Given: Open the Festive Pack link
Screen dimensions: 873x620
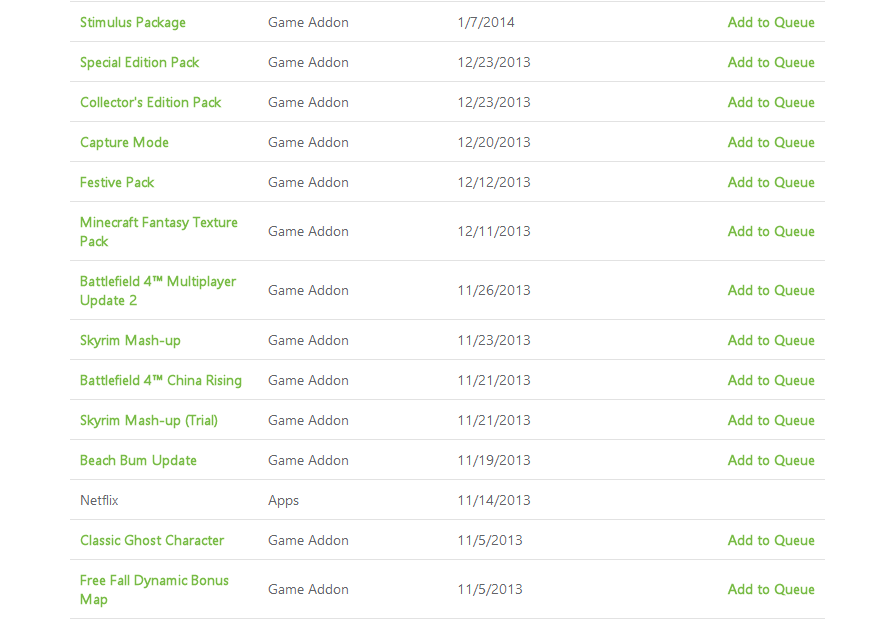Looking at the screenshot, I should click(117, 183).
